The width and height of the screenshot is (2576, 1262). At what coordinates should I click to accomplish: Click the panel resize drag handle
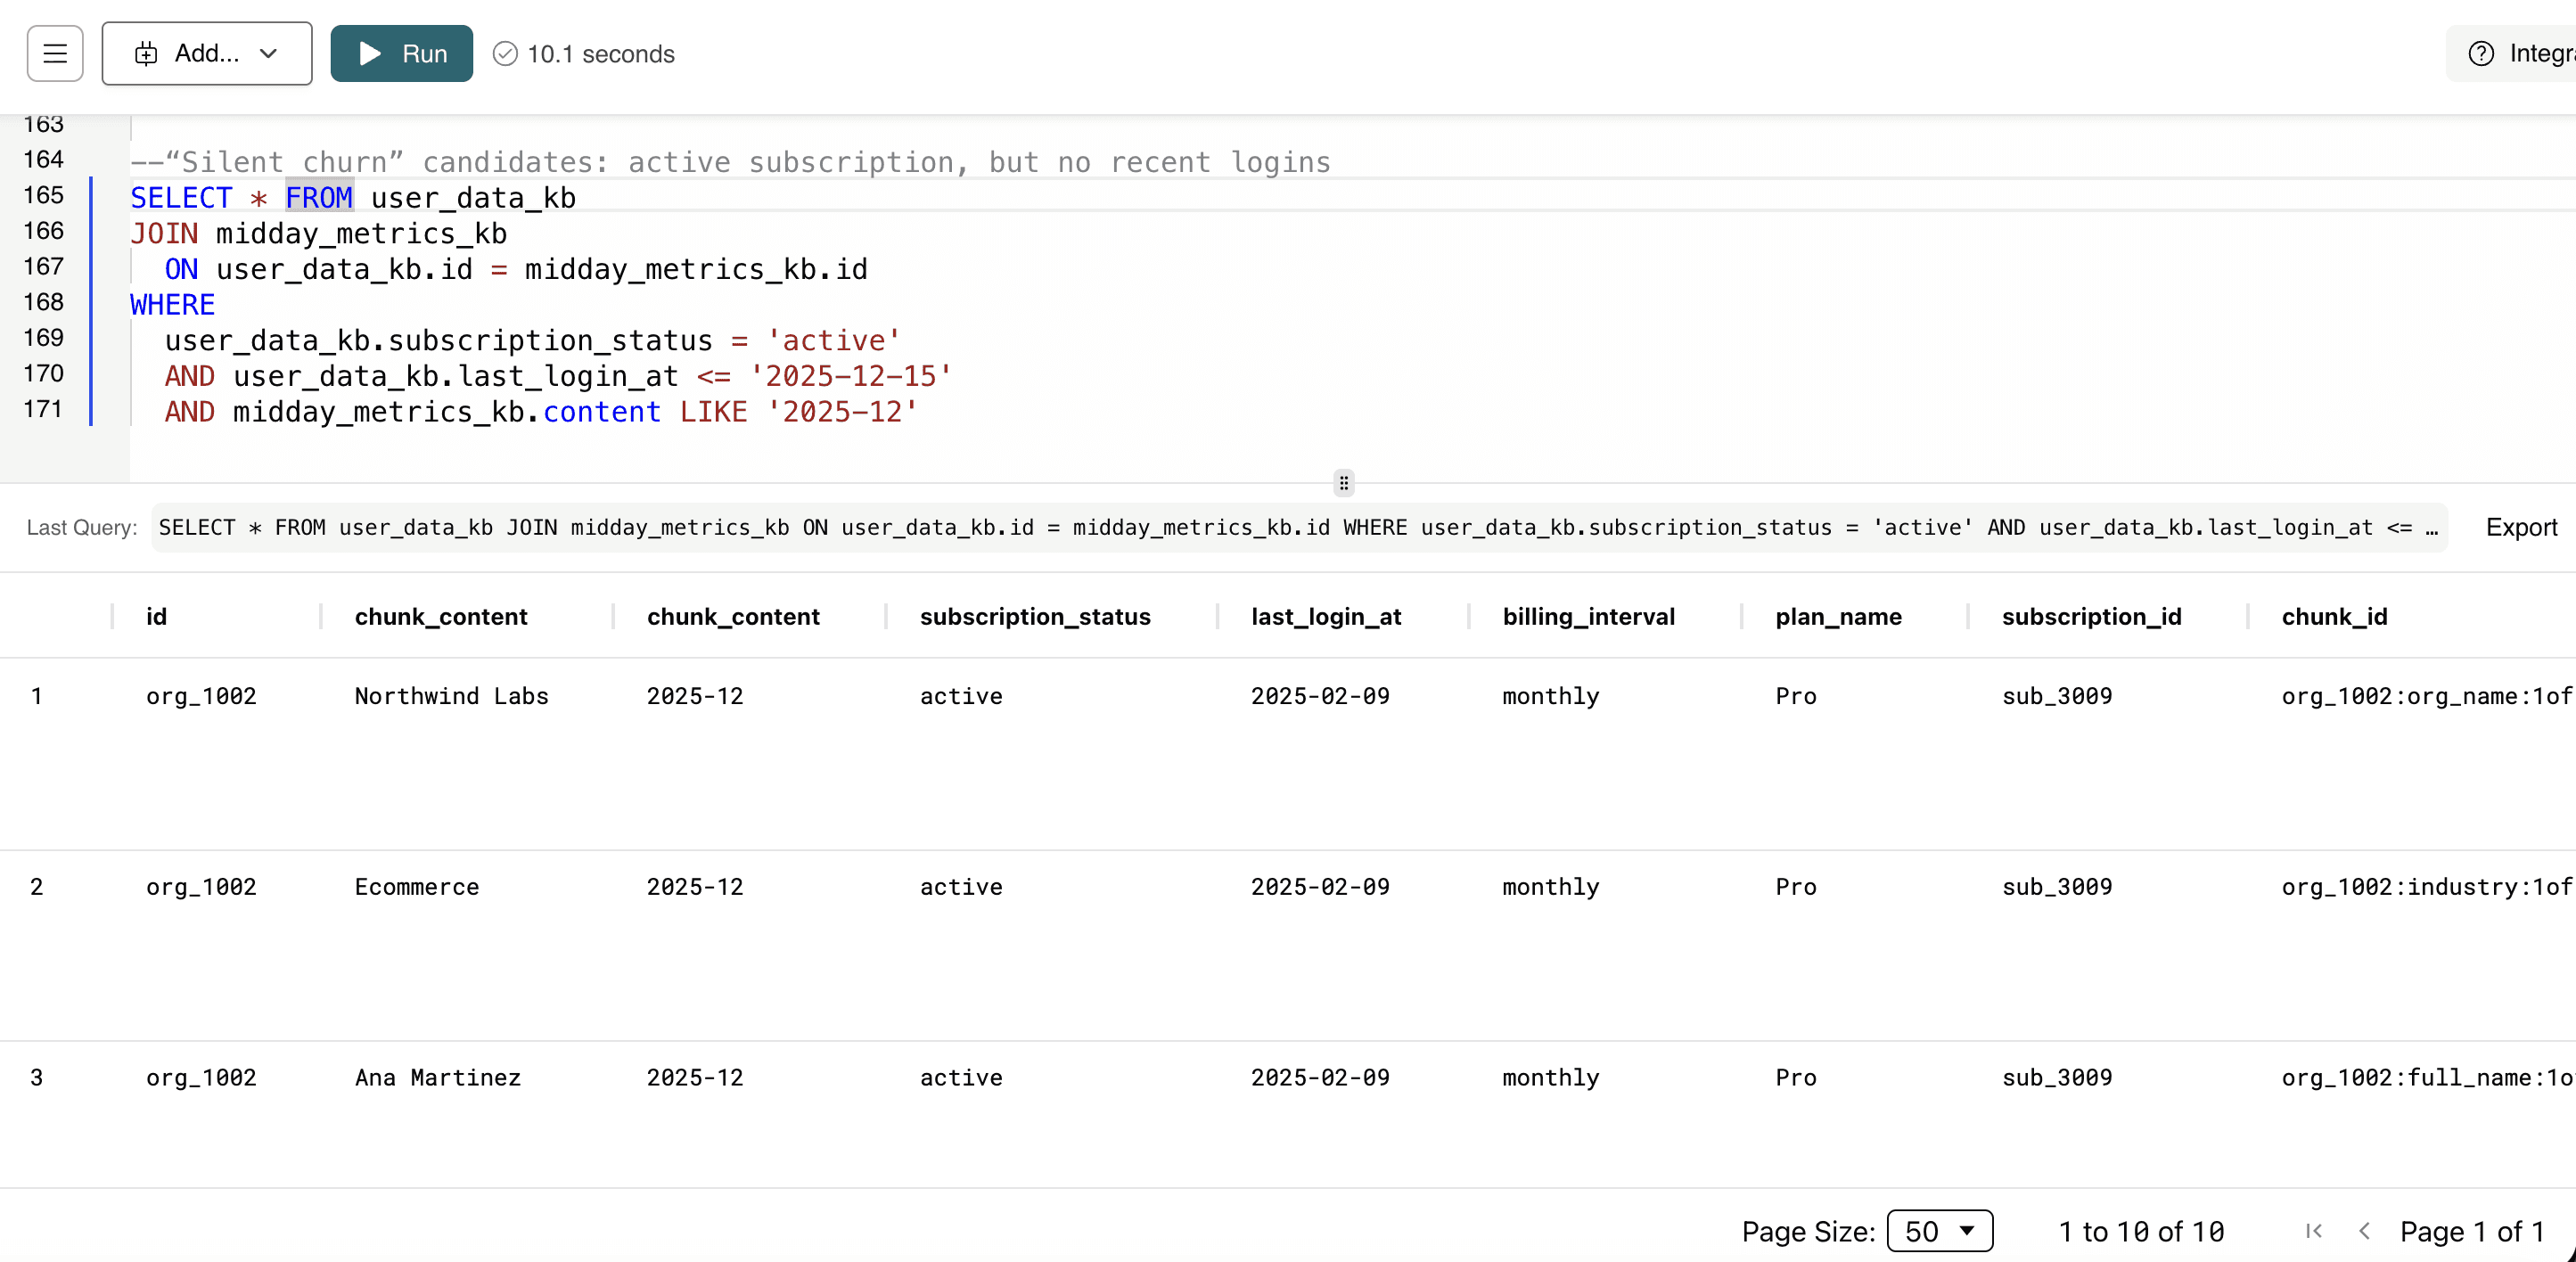click(1343, 484)
